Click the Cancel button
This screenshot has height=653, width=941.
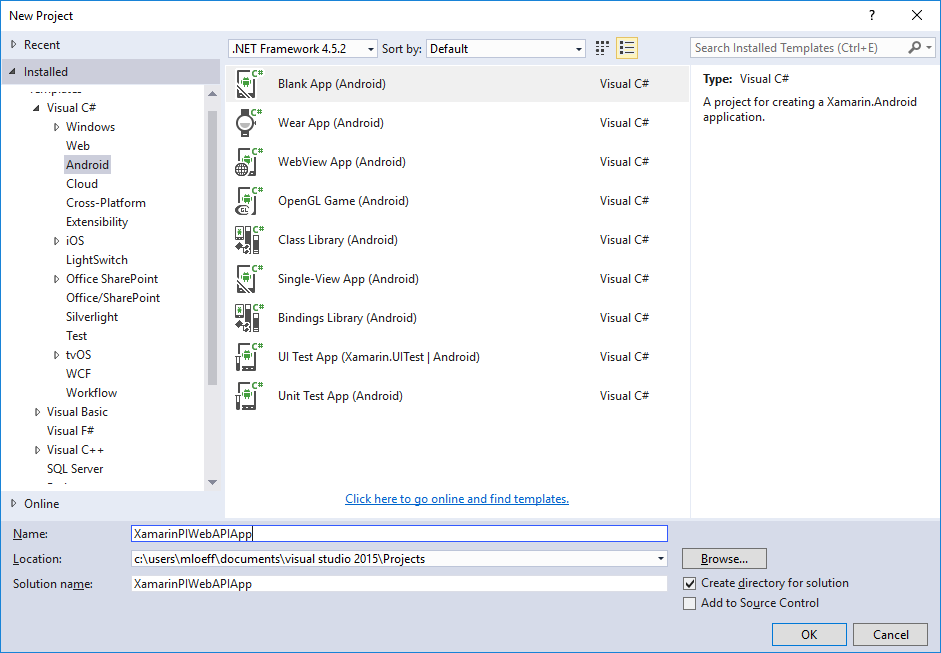(891, 634)
